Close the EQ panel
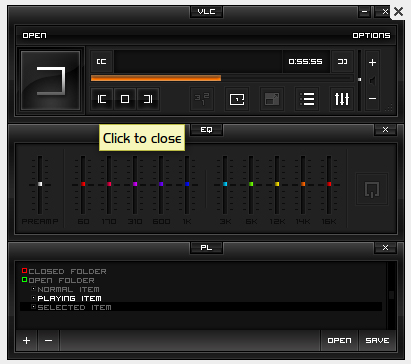Viewport: 411px width, 364px height. pos(385,129)
